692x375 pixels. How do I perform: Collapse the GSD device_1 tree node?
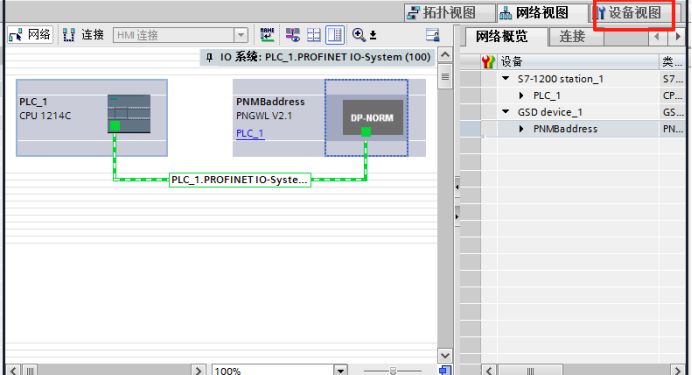506,112
